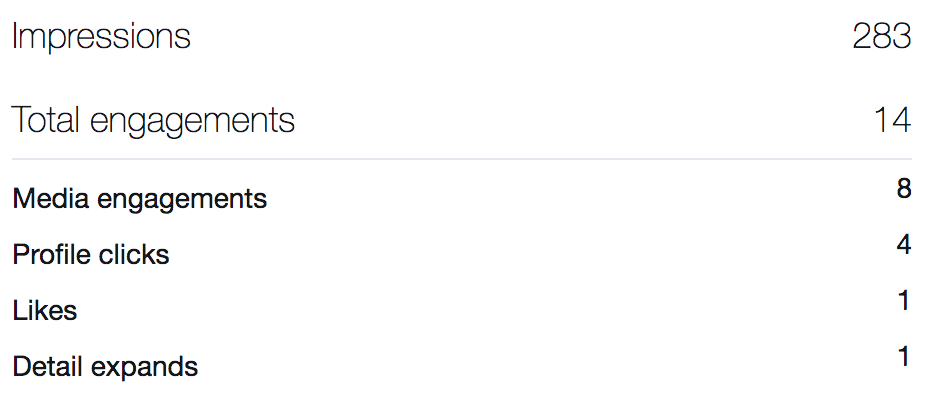934x408 pixels.
Task: Select the Media engagements count 8
Action: (904, 188)
